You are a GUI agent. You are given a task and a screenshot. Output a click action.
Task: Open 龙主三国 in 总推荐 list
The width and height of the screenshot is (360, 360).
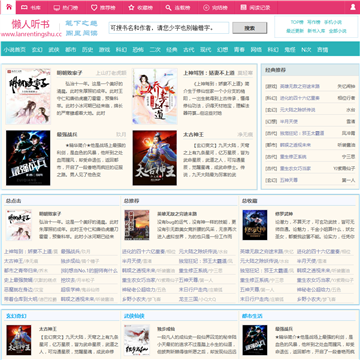[189, 299]
